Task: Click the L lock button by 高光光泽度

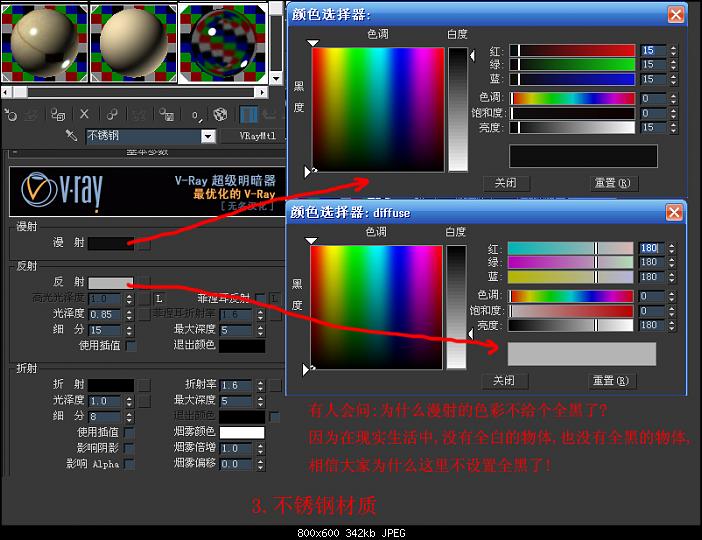Action: pyautogui.click(x=159, y=299)
